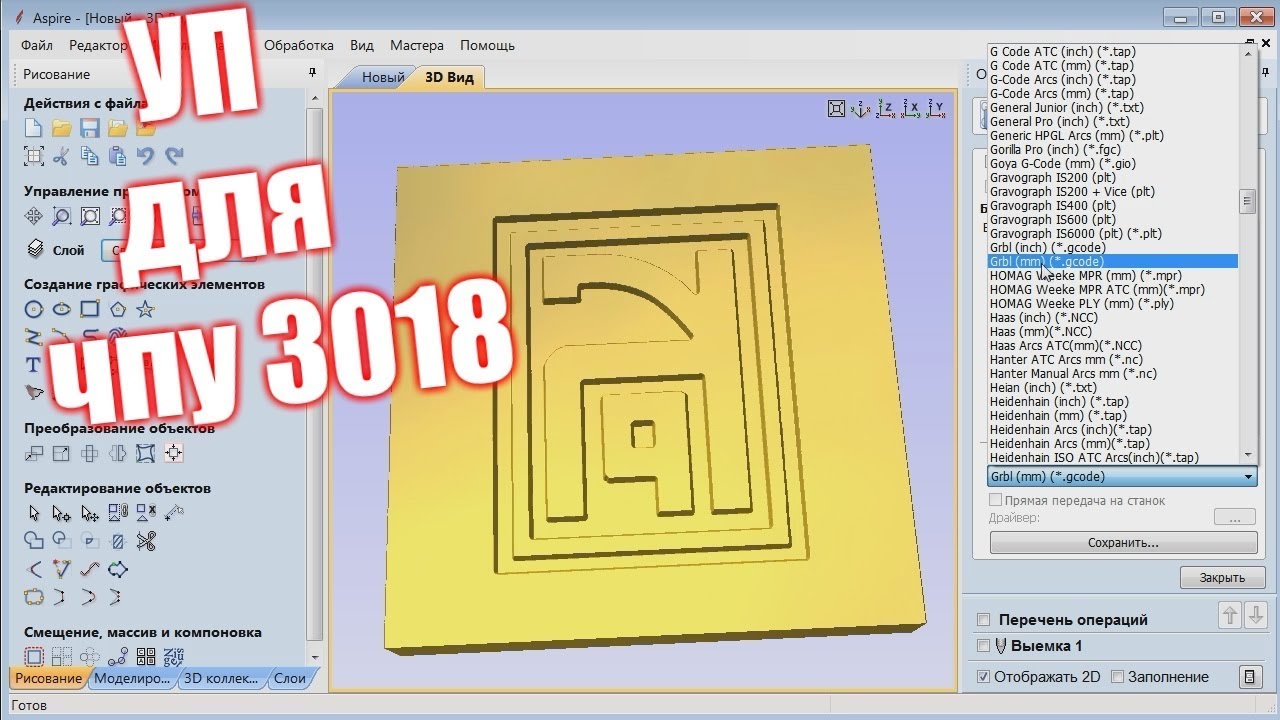Screen dimensions: 1280x720
Task: Switch 3D view to isometric view icon
Action: [x=861, y=109]
